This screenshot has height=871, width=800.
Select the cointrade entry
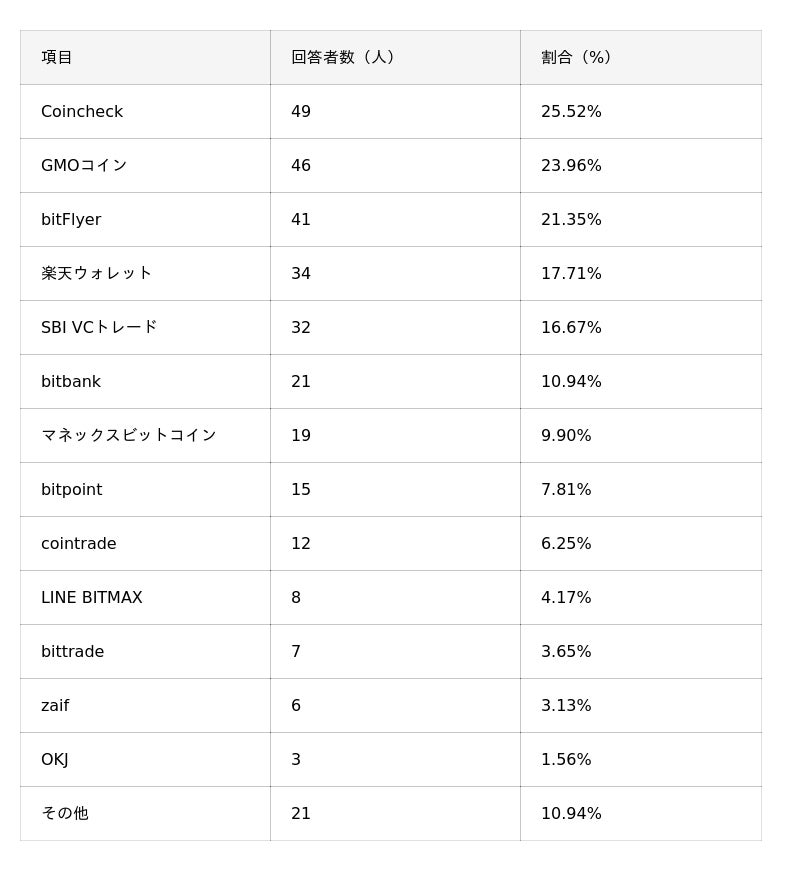[x=79, y=543]
